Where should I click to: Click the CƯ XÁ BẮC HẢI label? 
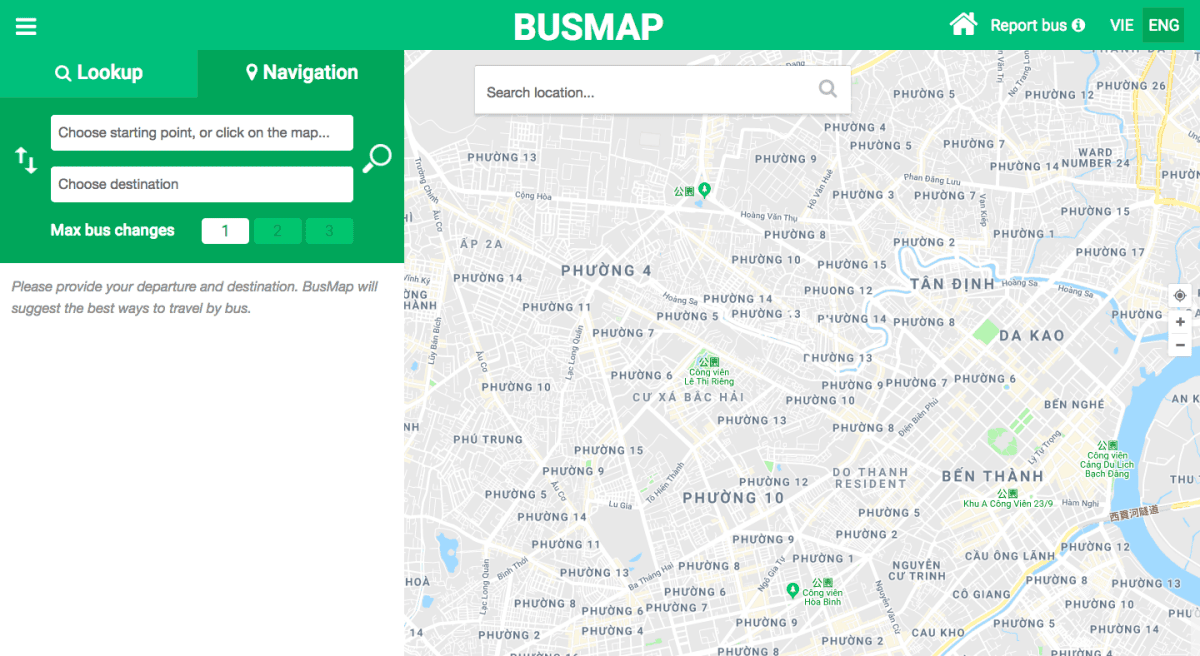click(688, 397)
